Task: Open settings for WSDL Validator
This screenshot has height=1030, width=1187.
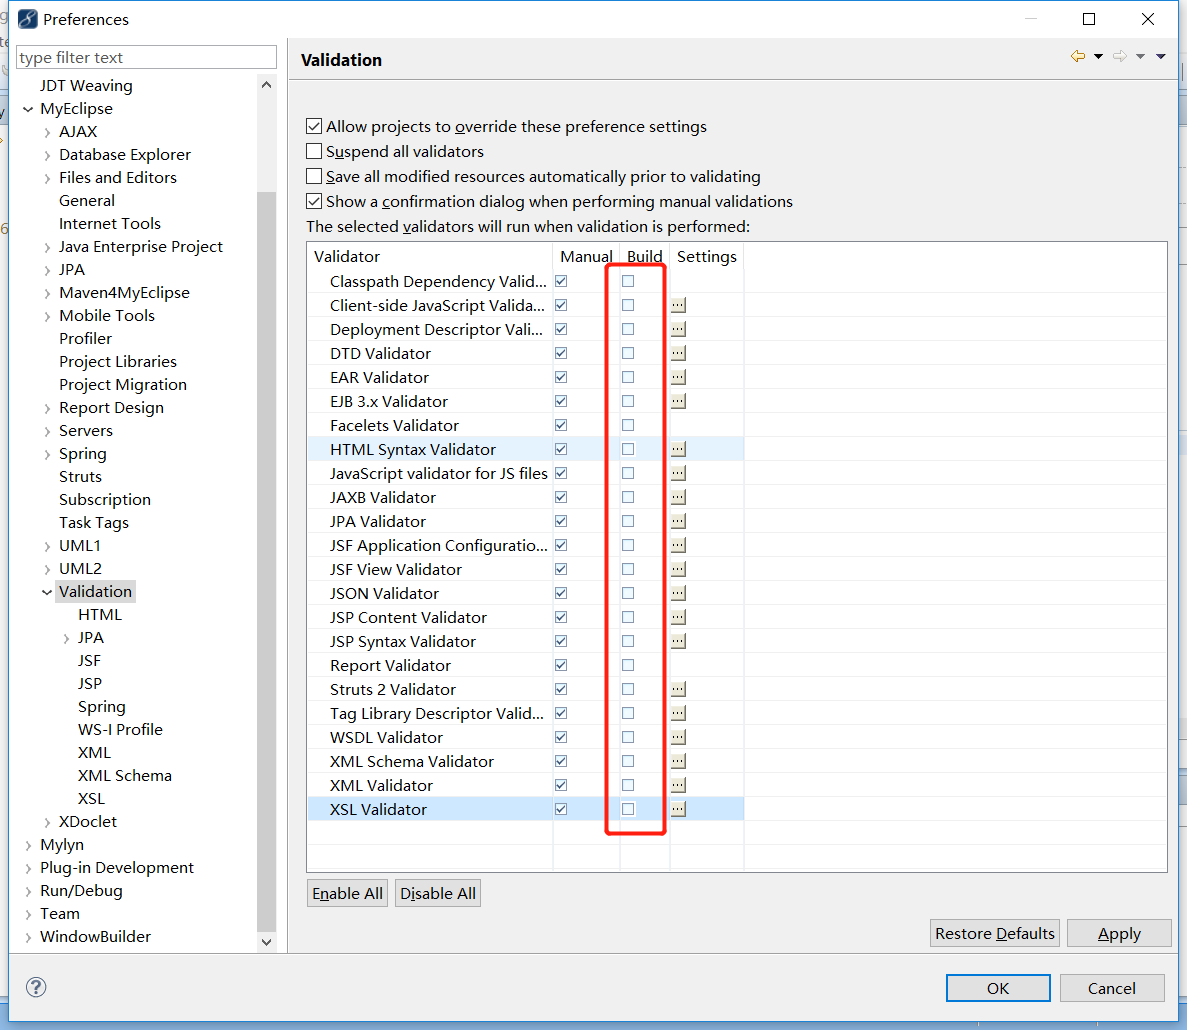Action: point(678,737)
